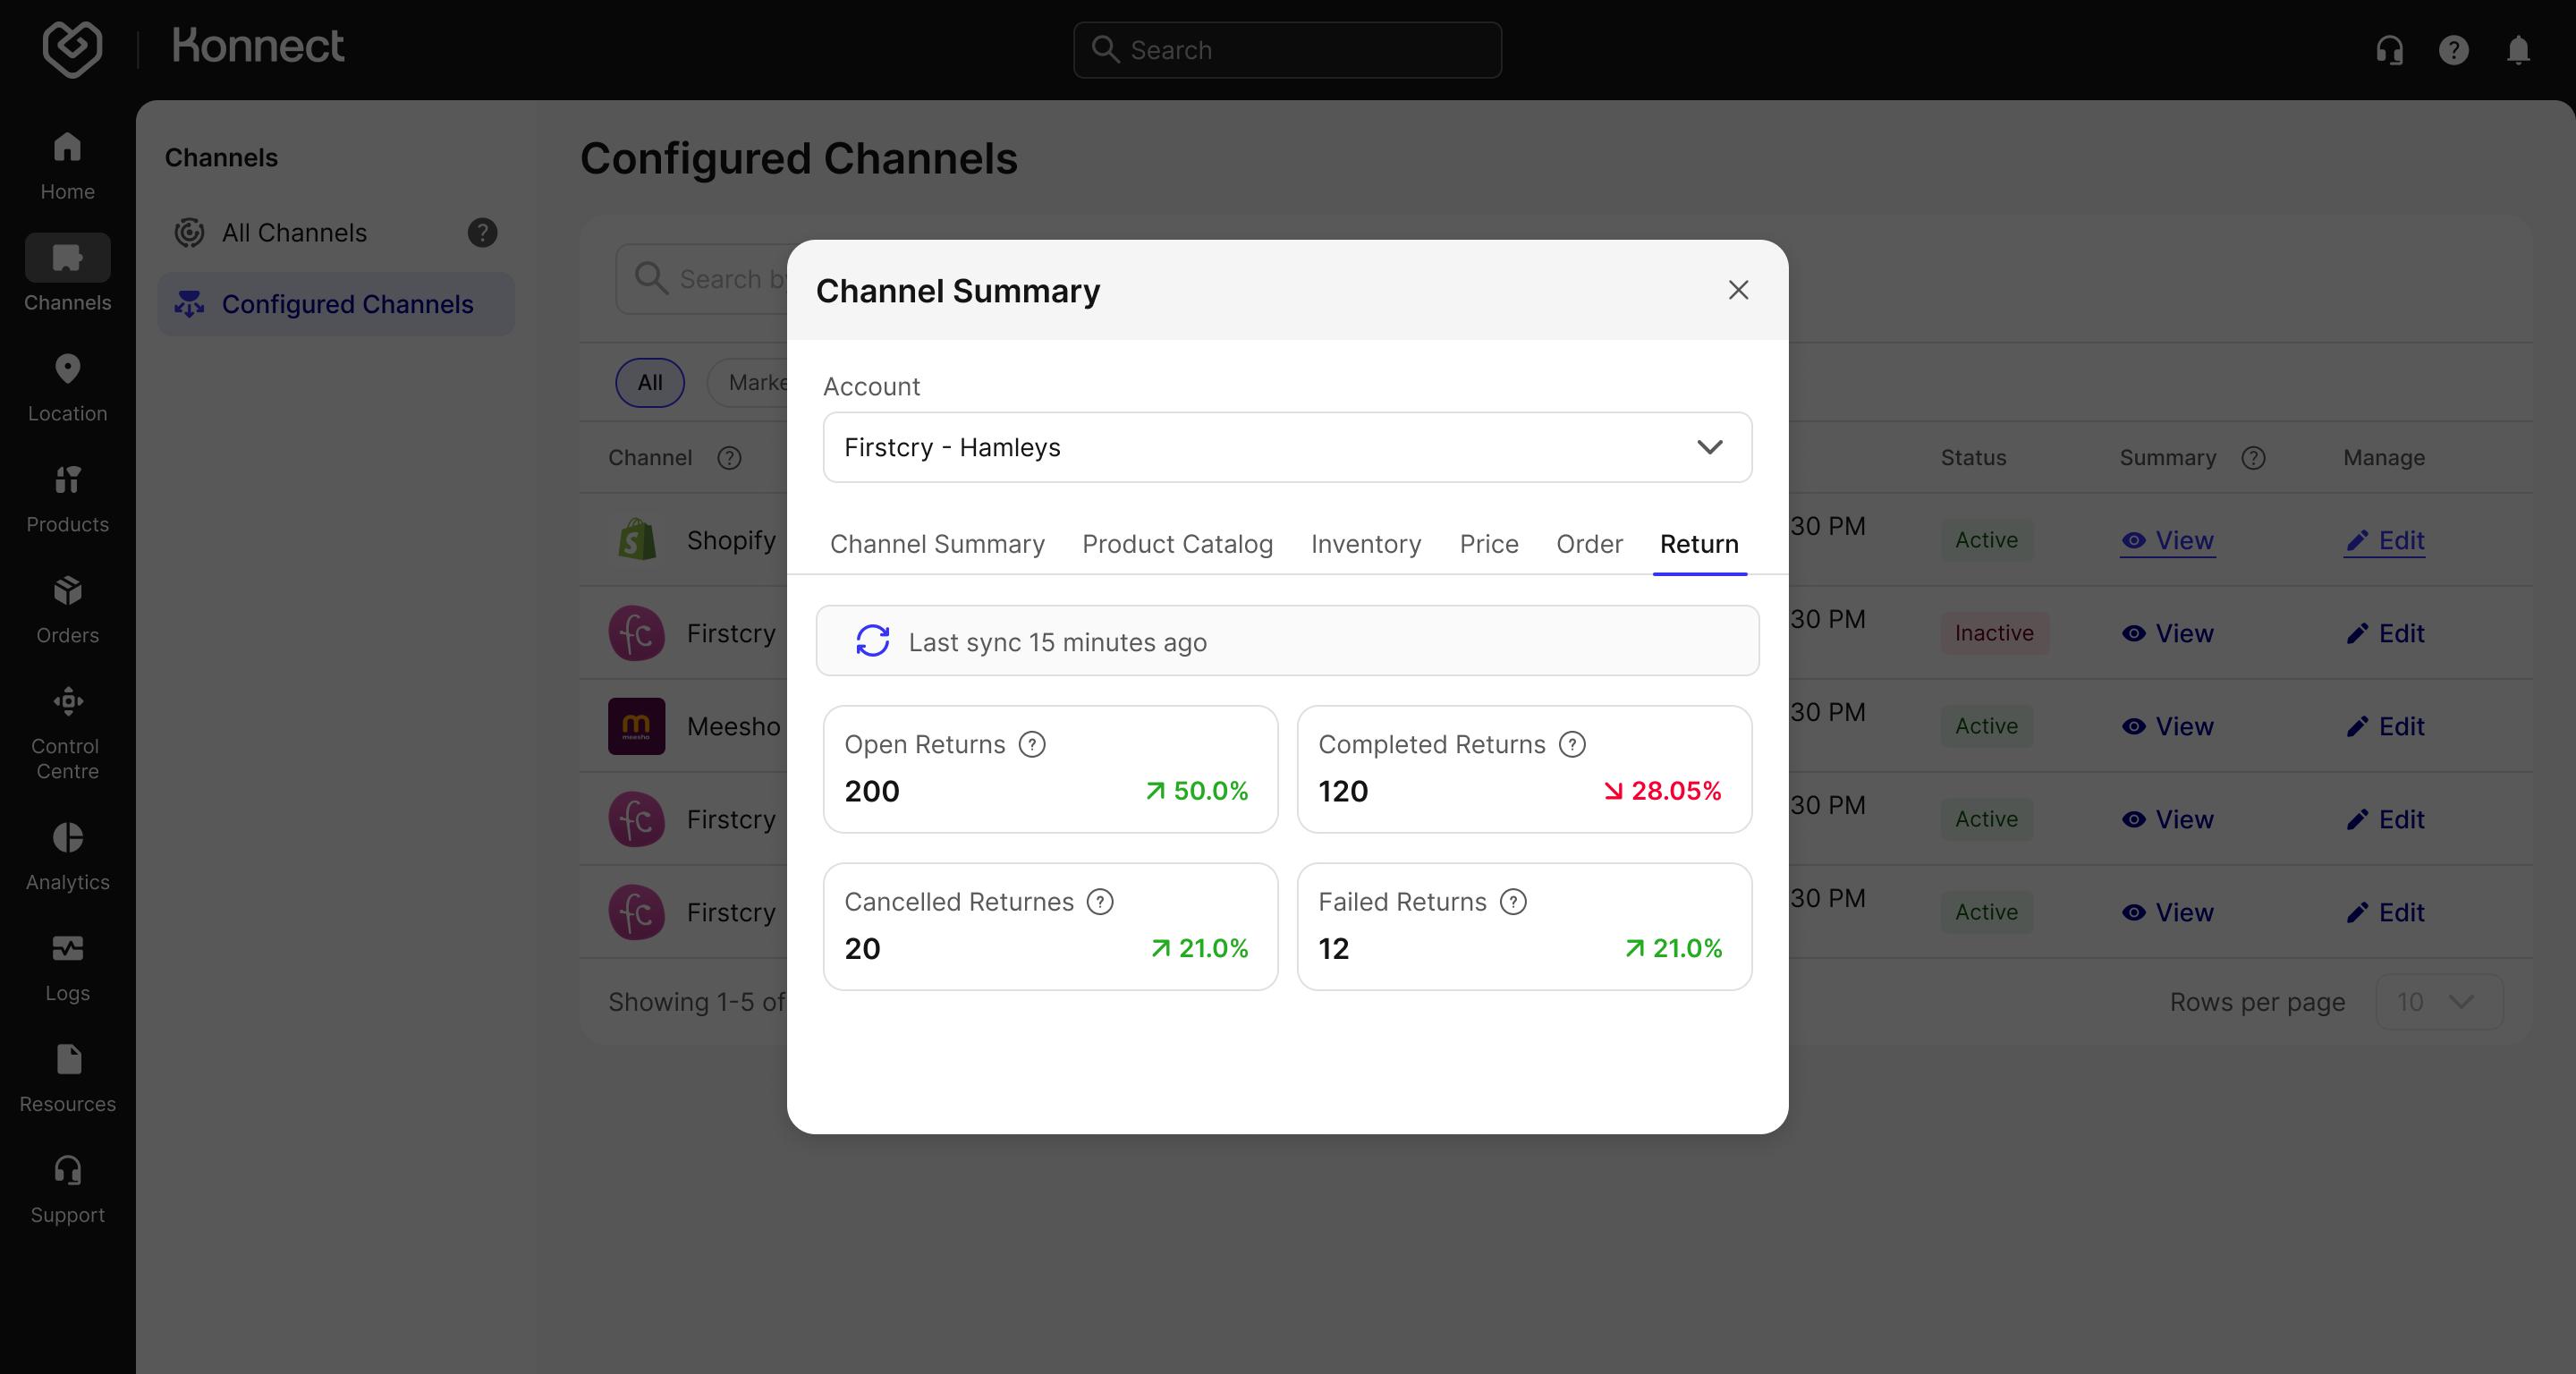Viewport: 2576px width, 1374px height.
Task: Open Channels in the sidebar
Action: pyautogui.click(x=67, y=275)
